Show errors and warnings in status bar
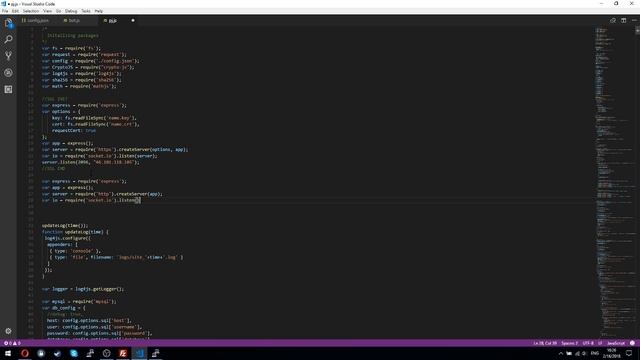The height and width of the screenshot is (360, 640). pyautogui.click(x=12, y=343)
